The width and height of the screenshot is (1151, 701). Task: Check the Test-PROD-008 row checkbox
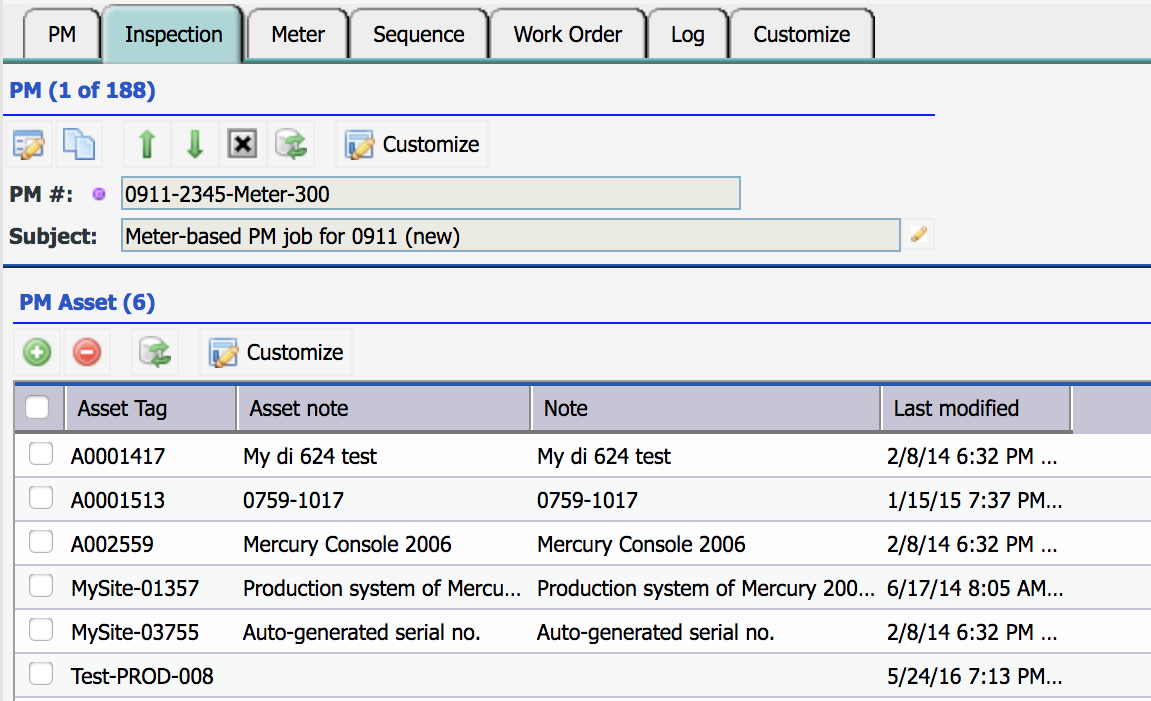click(41, 674)
